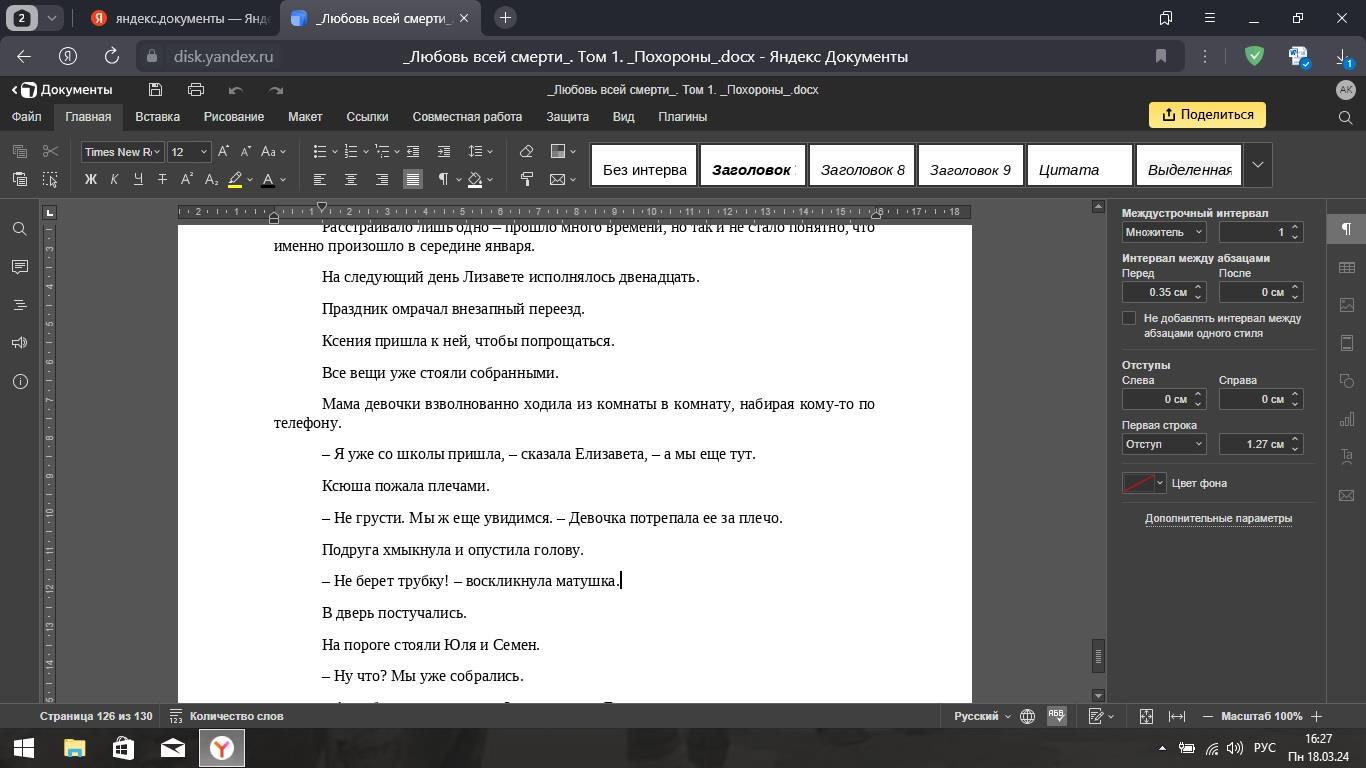Toggle spell checking in the status bar
The height and width of the screenshot is (768, 1366).
pos(1056,716)
